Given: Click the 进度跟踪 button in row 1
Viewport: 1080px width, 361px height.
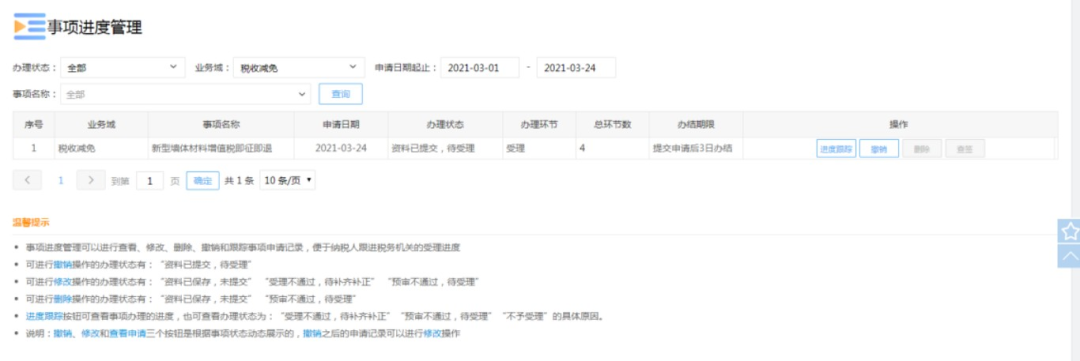Looking at the screenshot, I should coord(836,149).
